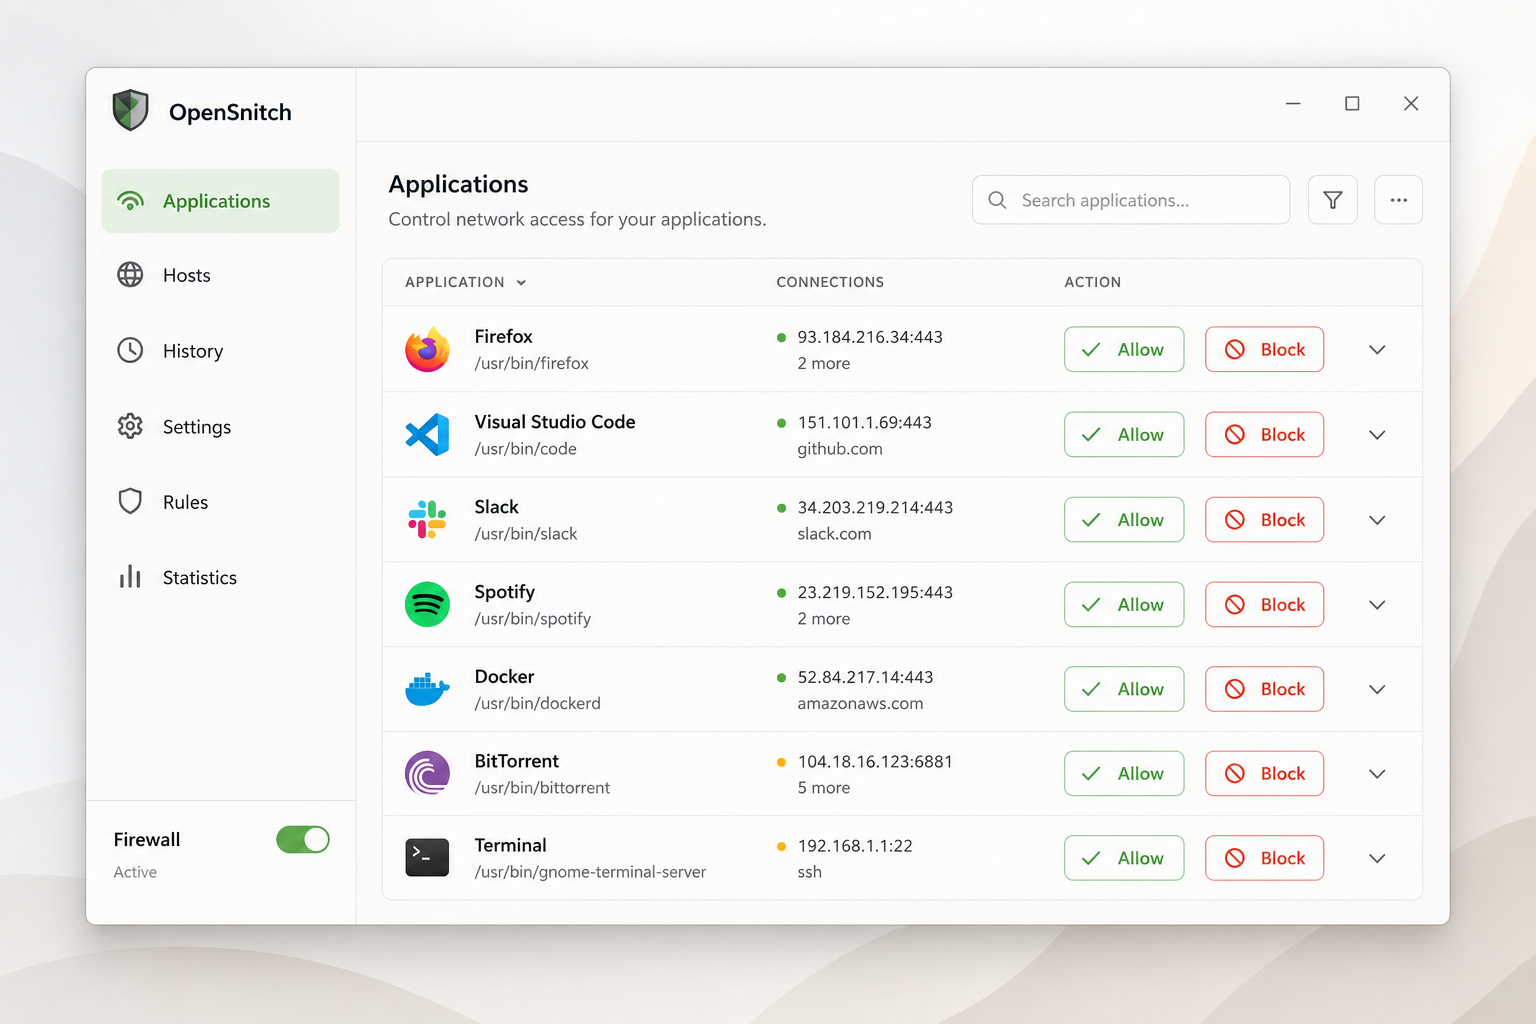The image size is (1536, 1024).
Task: Go to the Hosts section
Action: coord(220,275)
